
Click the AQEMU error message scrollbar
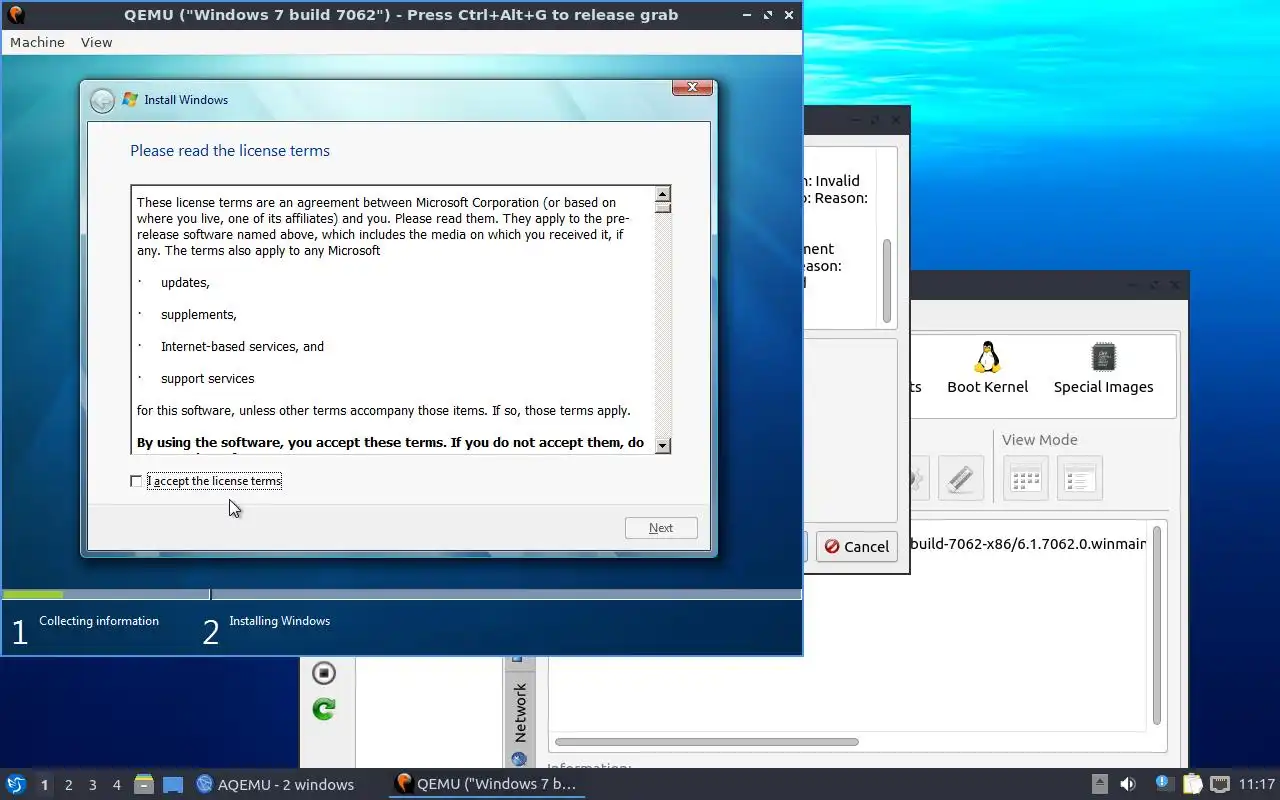886,280
